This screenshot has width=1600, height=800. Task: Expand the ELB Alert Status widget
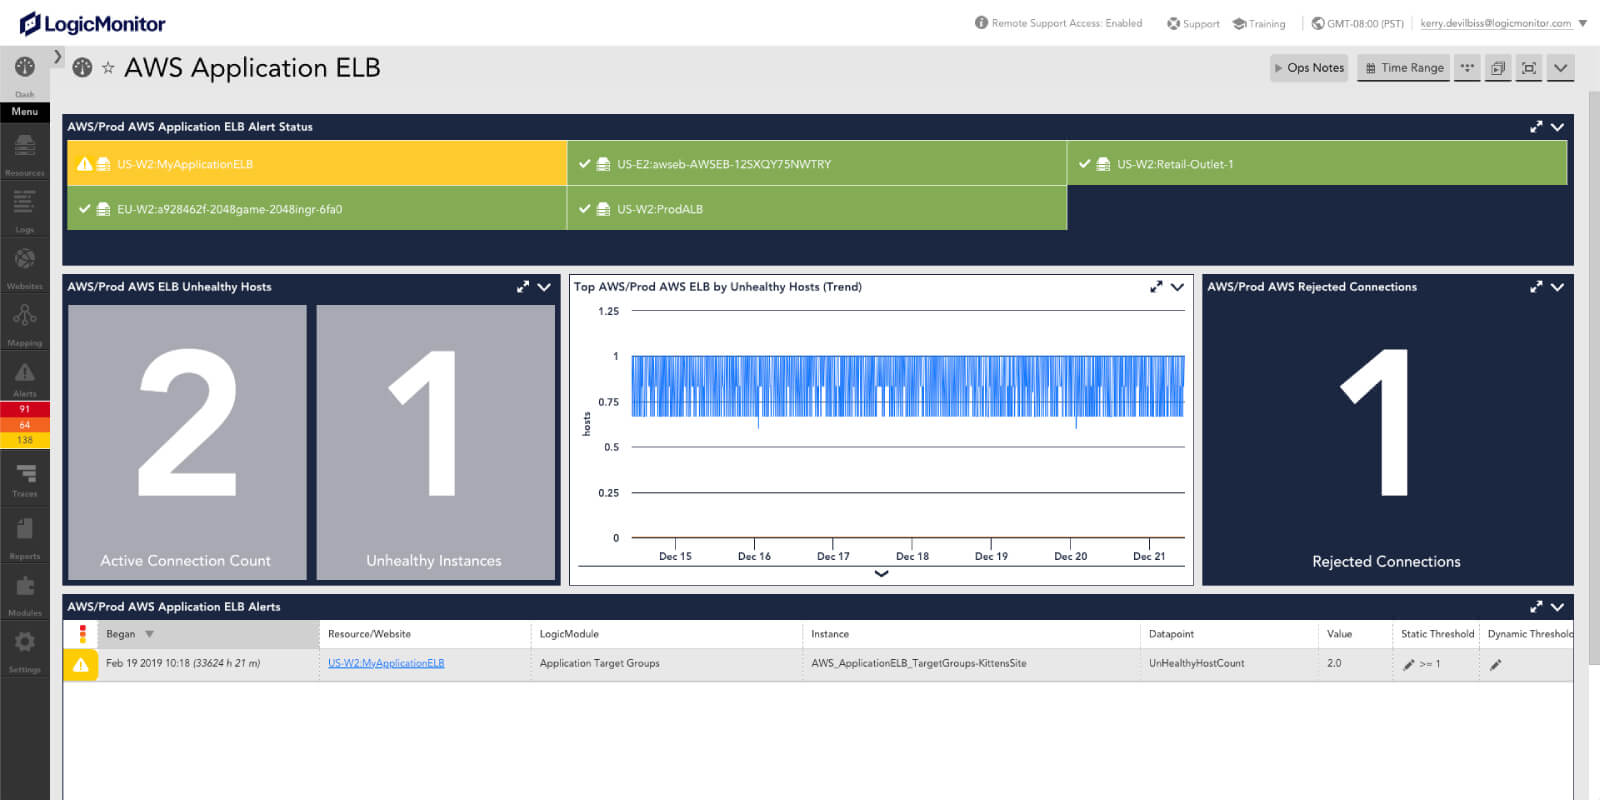(1536, 127)
